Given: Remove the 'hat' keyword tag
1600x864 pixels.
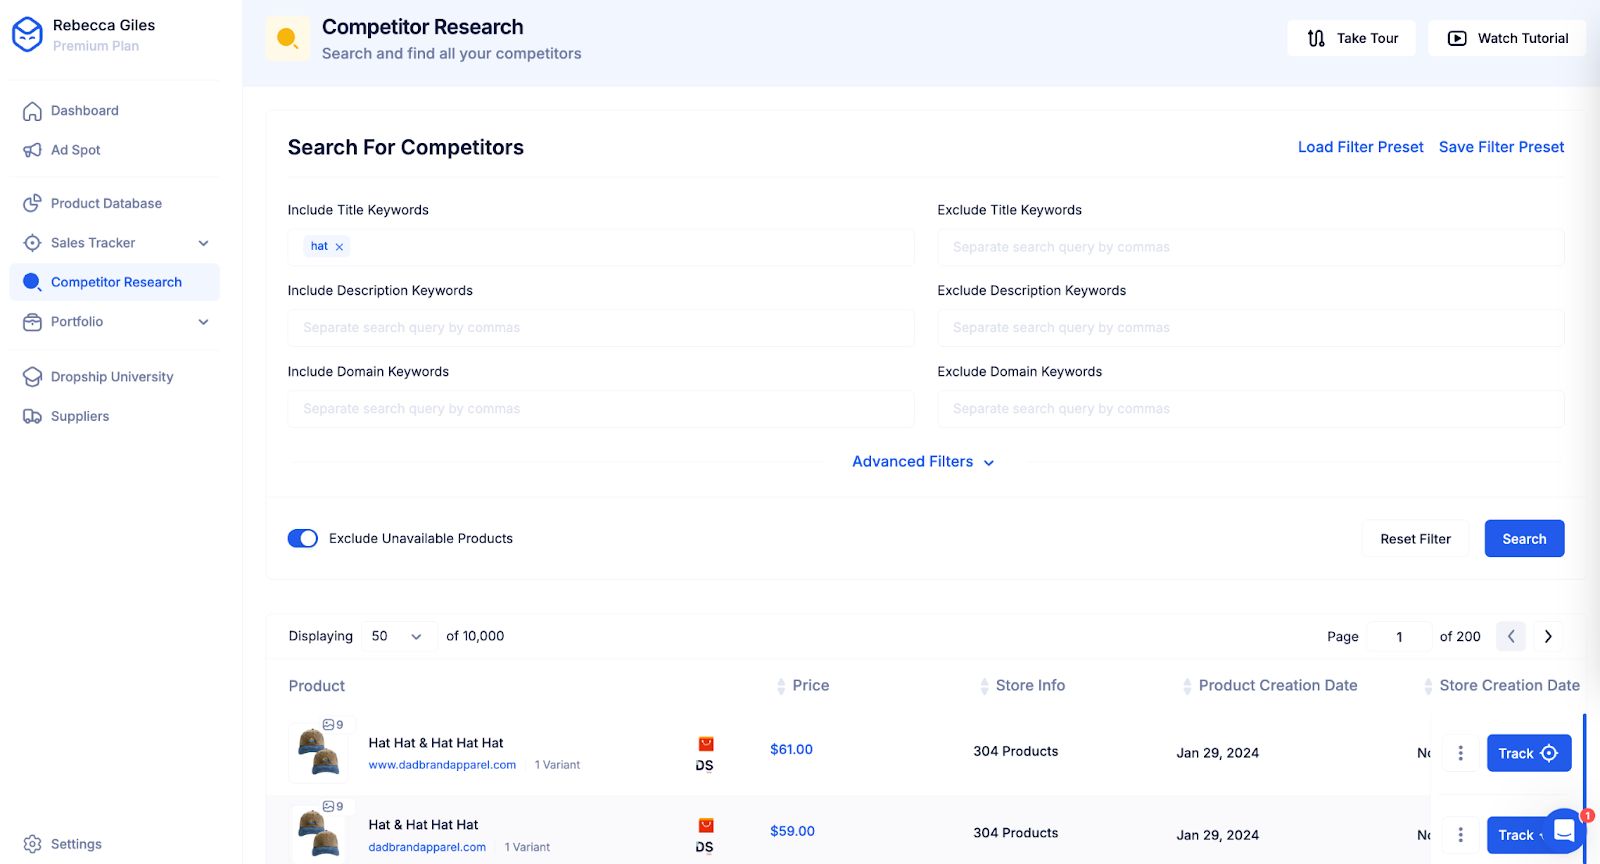Looking at the screenshot, I should point(339,247).
